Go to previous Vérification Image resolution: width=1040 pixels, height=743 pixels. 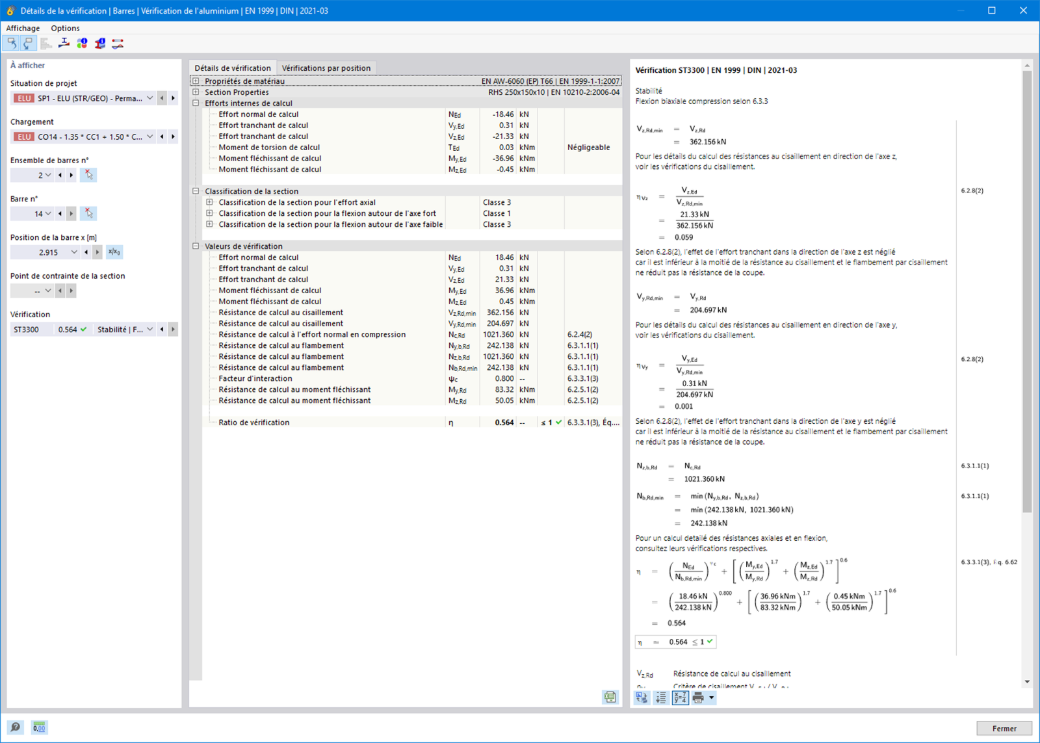(x=162, y=329)
